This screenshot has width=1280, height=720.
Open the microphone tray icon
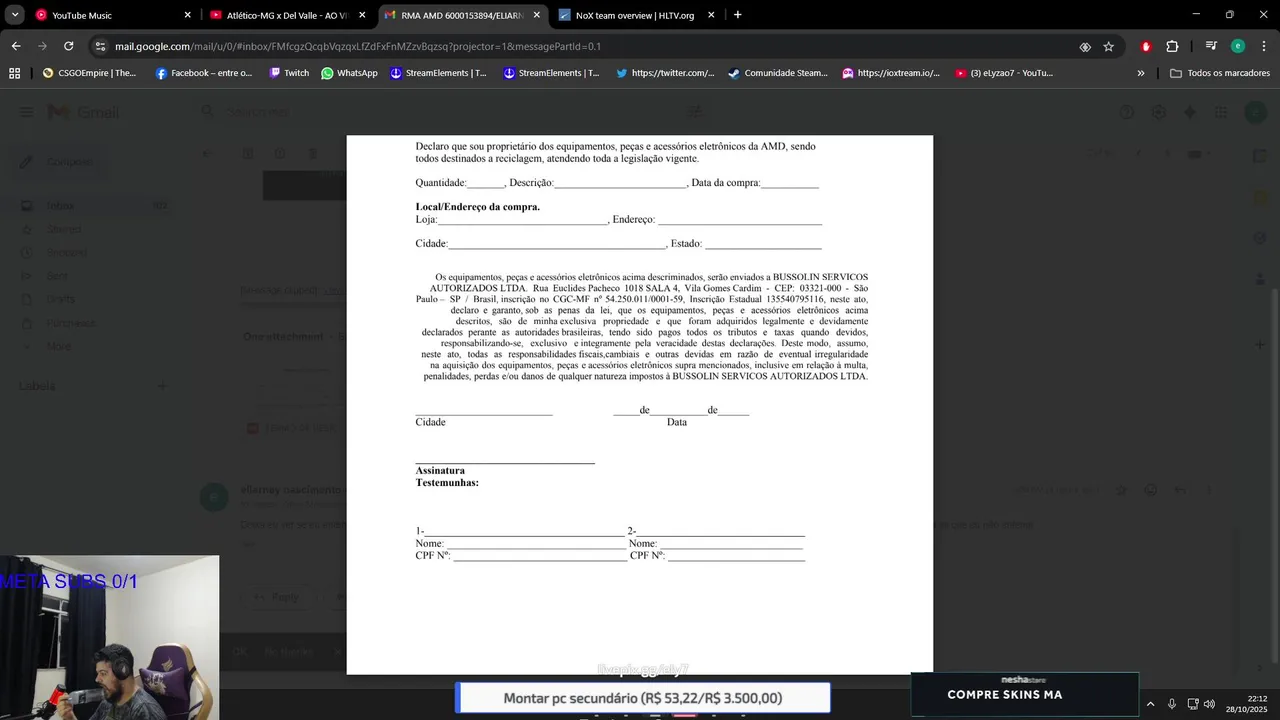(1172, 704)
